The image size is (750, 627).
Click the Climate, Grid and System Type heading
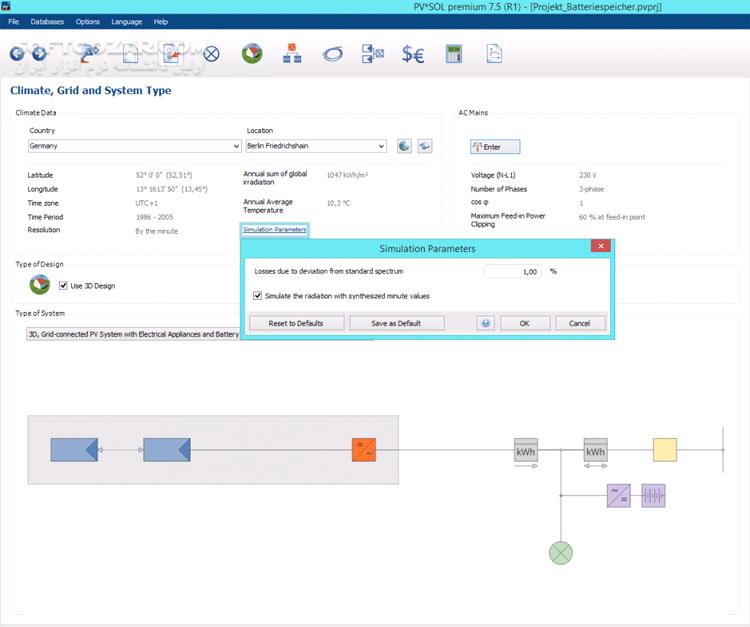pyautogui.click(x=90, y=90)
